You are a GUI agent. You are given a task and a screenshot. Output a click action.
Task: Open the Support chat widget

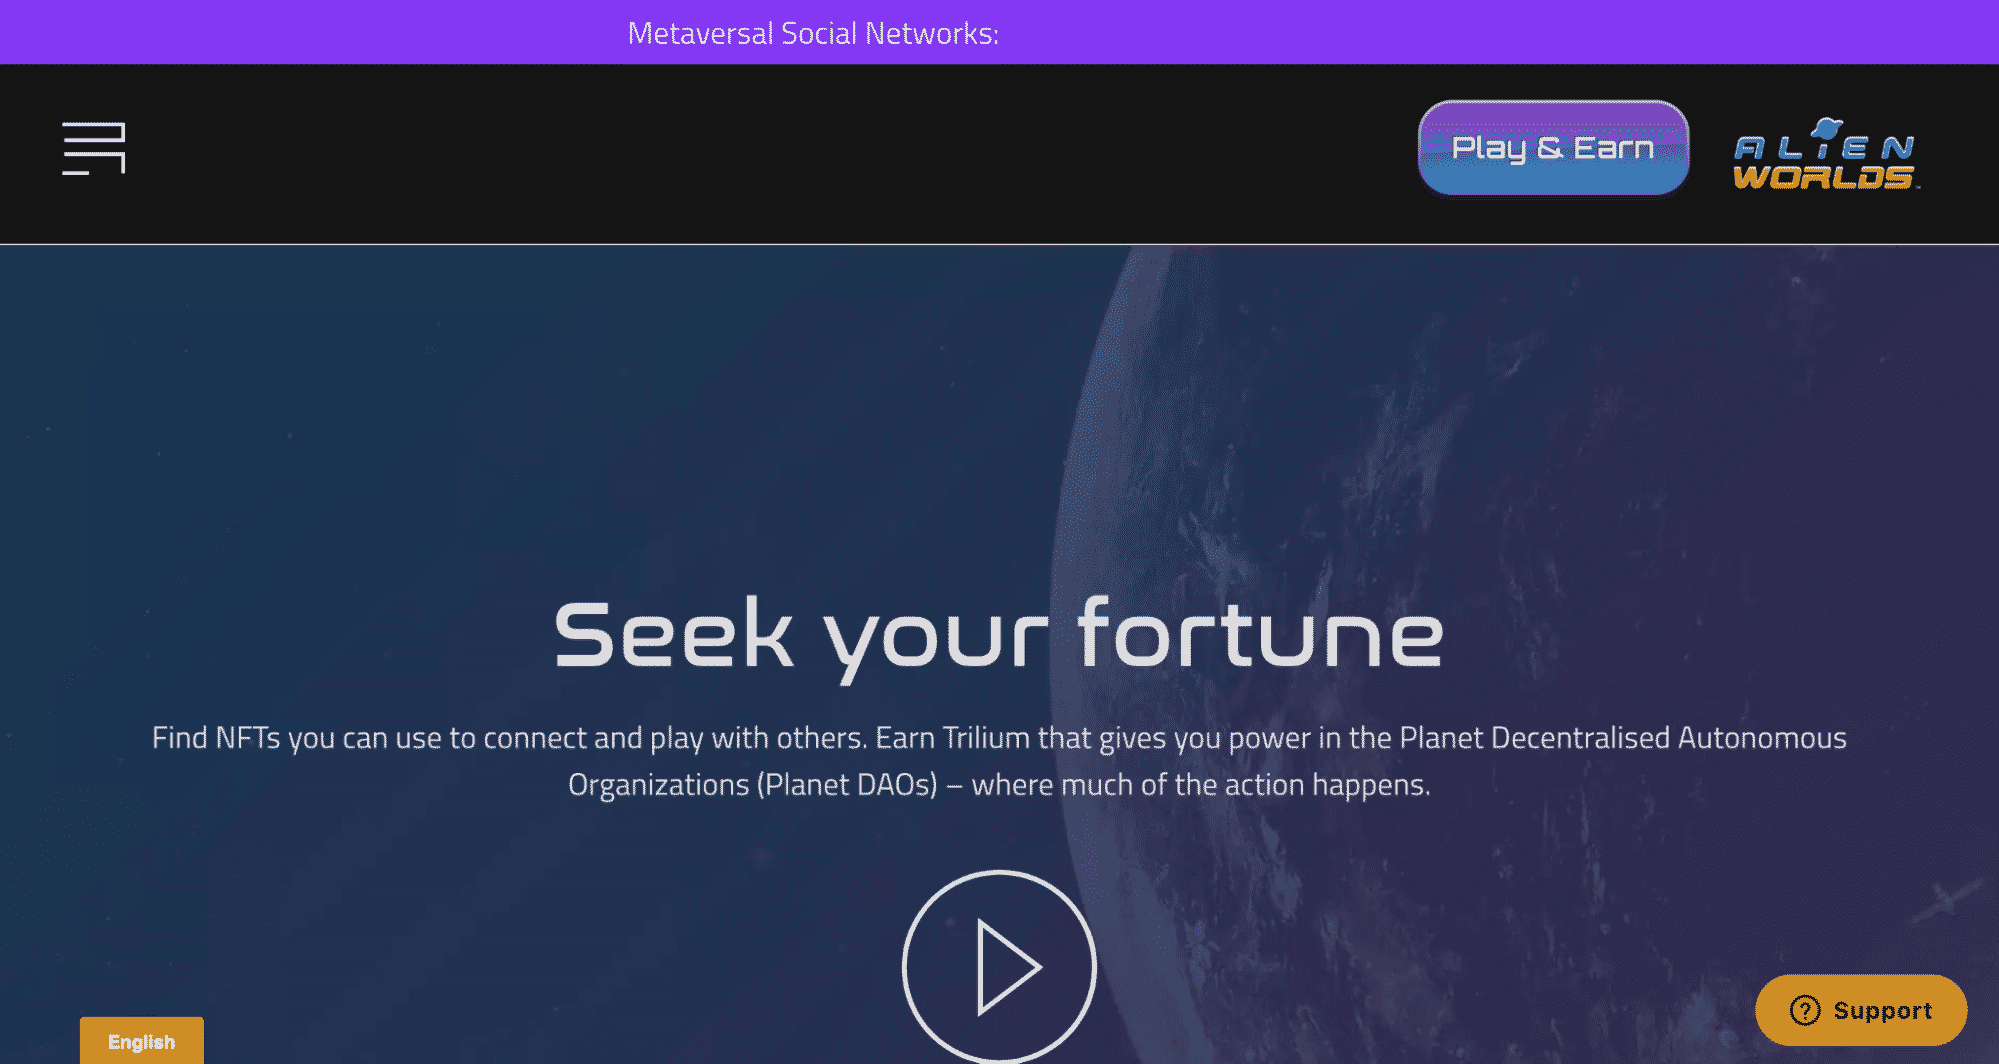click(x=1861, y=1010)
